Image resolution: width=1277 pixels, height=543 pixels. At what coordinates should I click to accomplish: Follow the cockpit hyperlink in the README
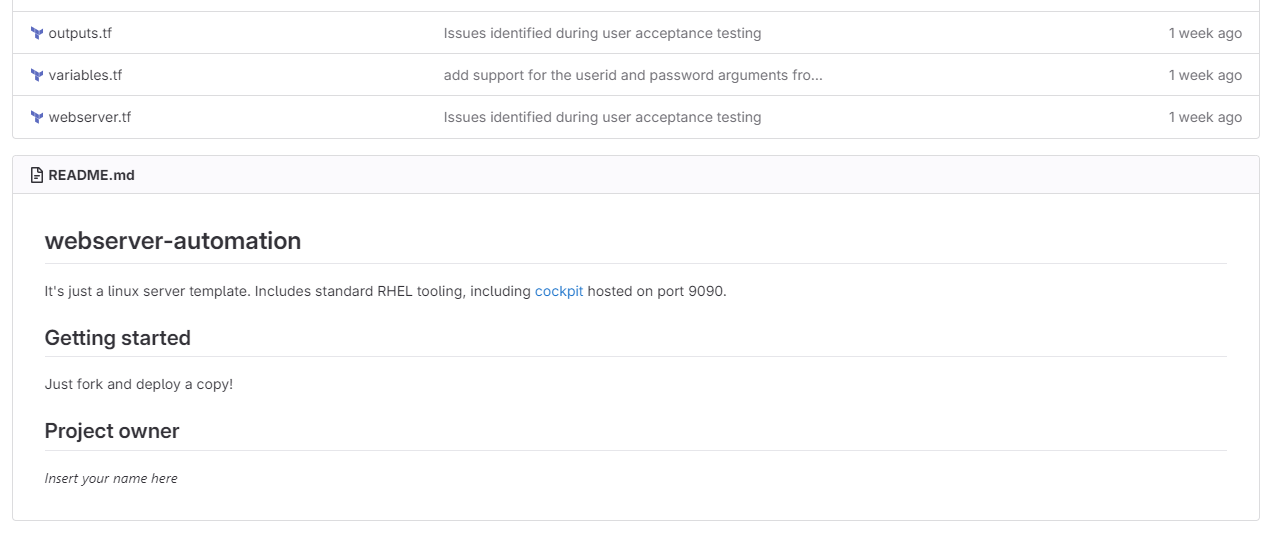tap(559, 291)
